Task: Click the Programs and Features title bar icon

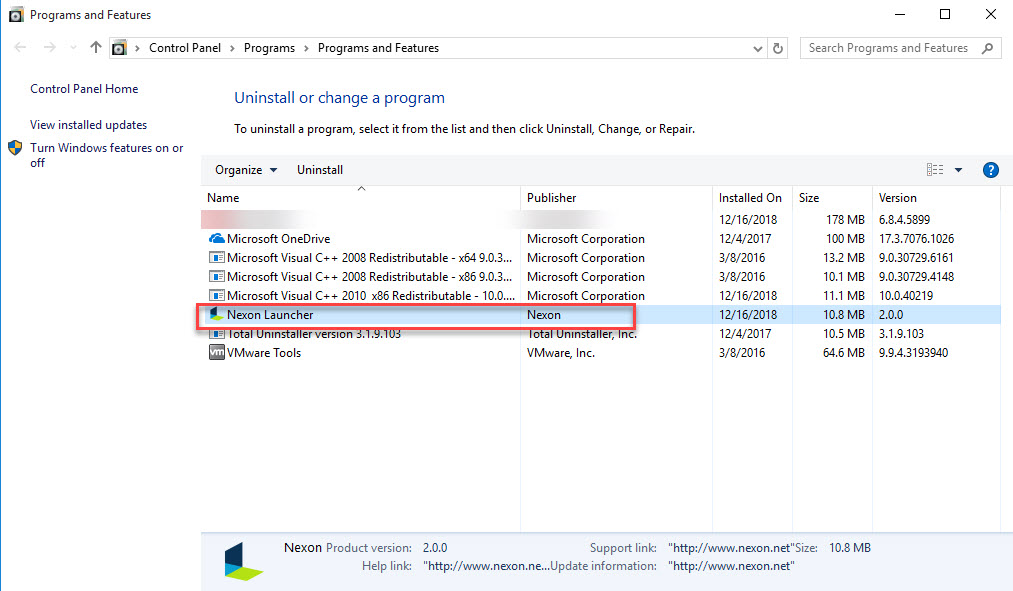Action: click(16, 14)
